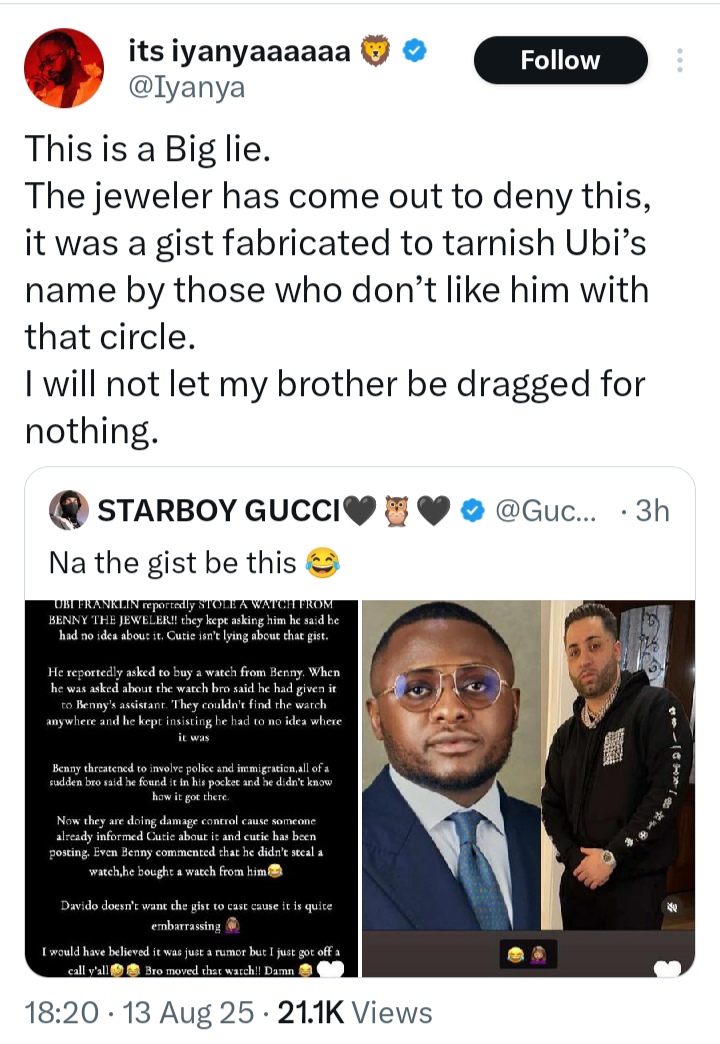Click the verified badge next to STARBOY GUCCI
The height and width of the screenshot is (1044, 720).
[473, 512]
